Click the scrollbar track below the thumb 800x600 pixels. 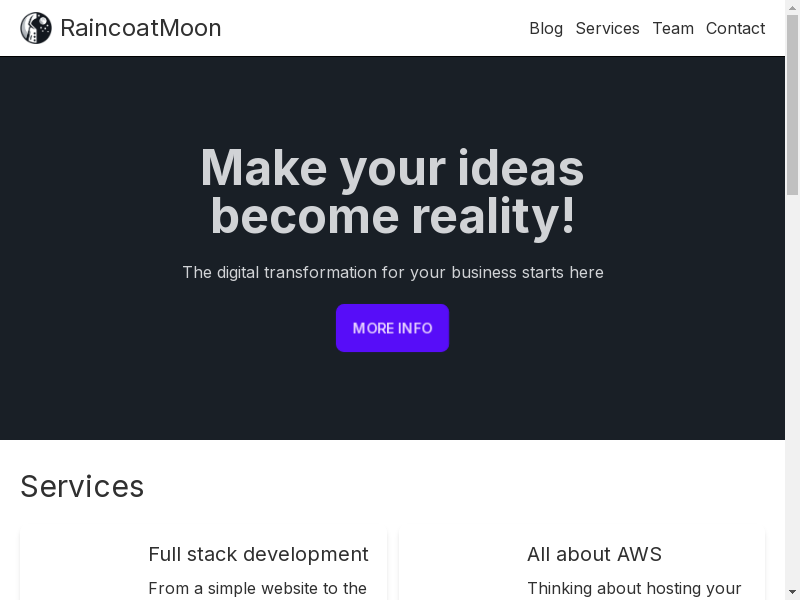pyautogui.click(x=792, y=400)
